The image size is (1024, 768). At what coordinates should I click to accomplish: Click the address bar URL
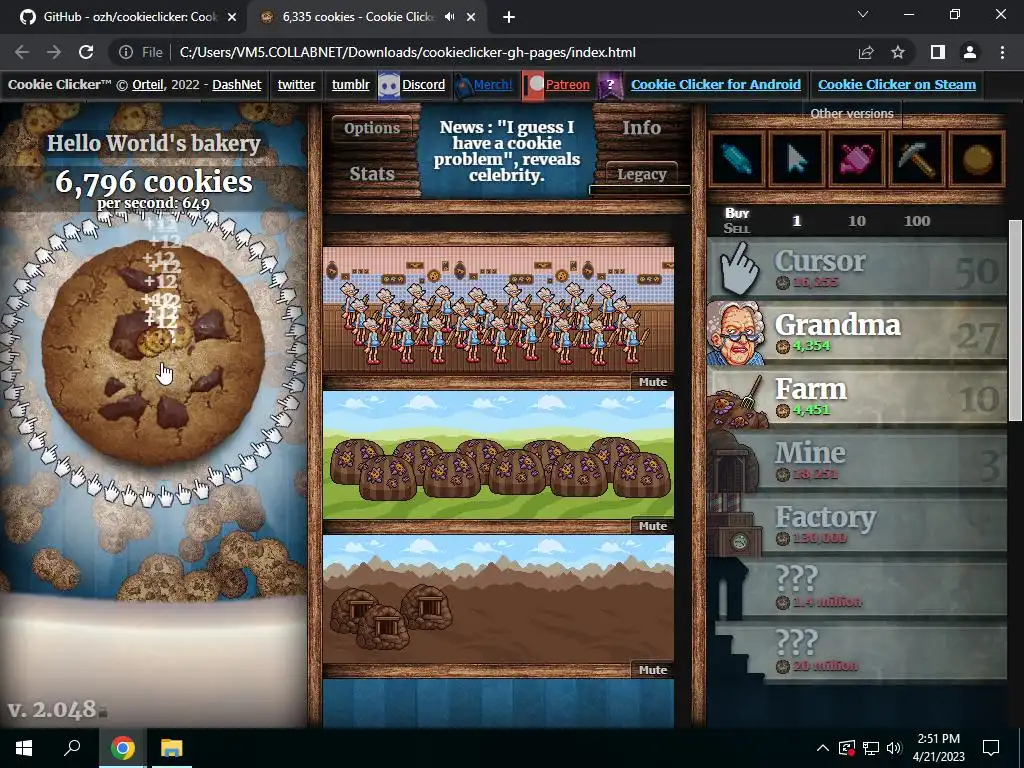coord(408,52)
